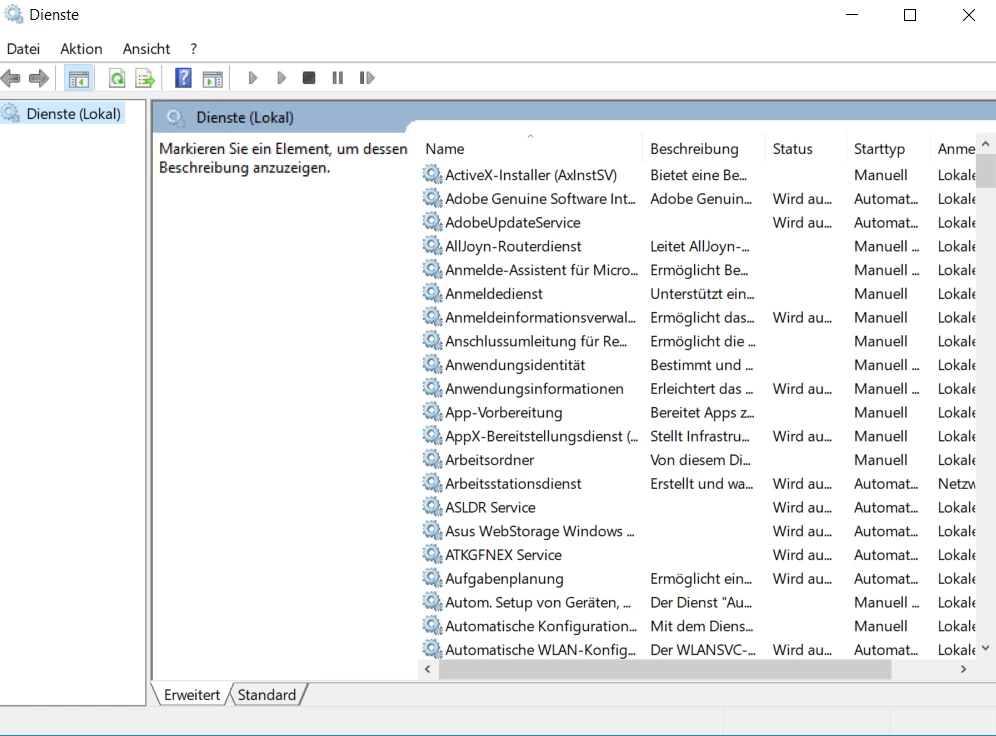Image resolution: width=996 pixels, height=736 pixels.
Task: Click gear icon beside Arbeitsordner
Action: tap(432, 459)
